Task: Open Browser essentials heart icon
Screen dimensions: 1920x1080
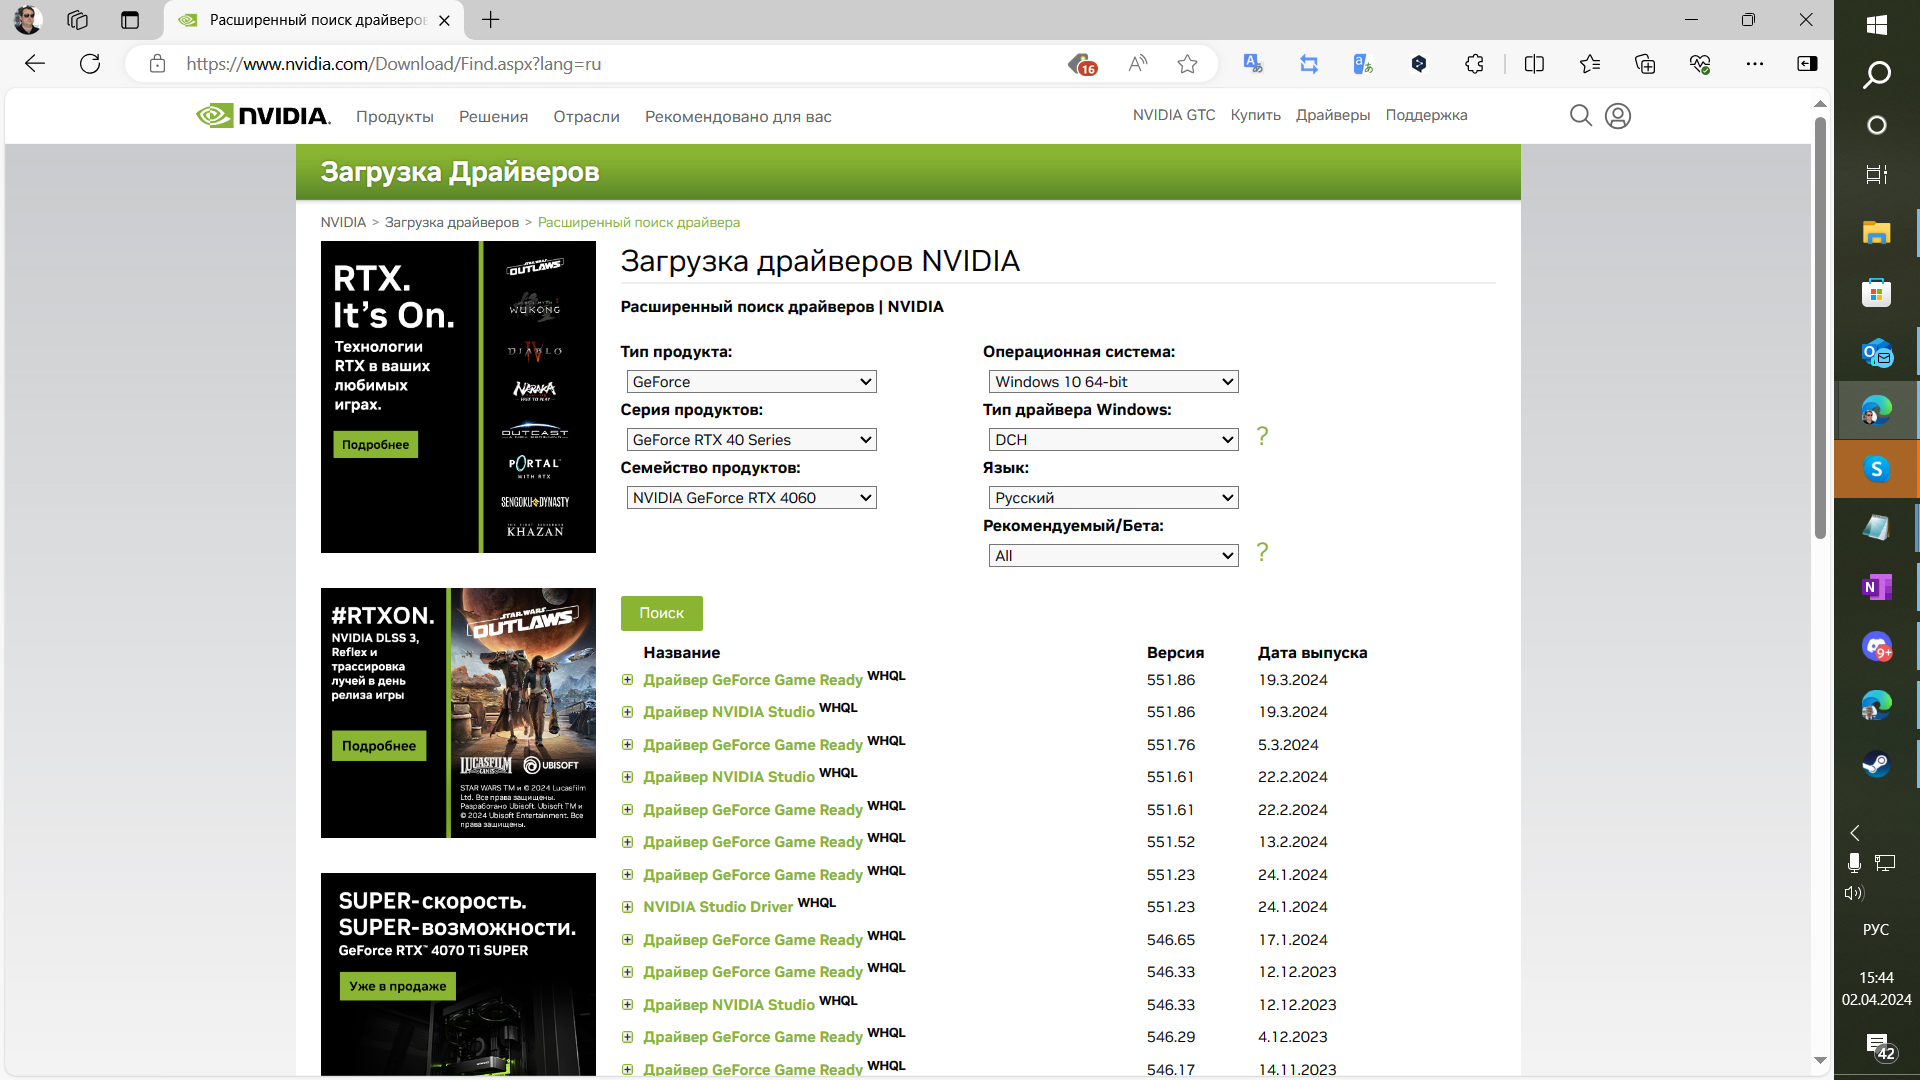Action: (x=1700, y=64)
